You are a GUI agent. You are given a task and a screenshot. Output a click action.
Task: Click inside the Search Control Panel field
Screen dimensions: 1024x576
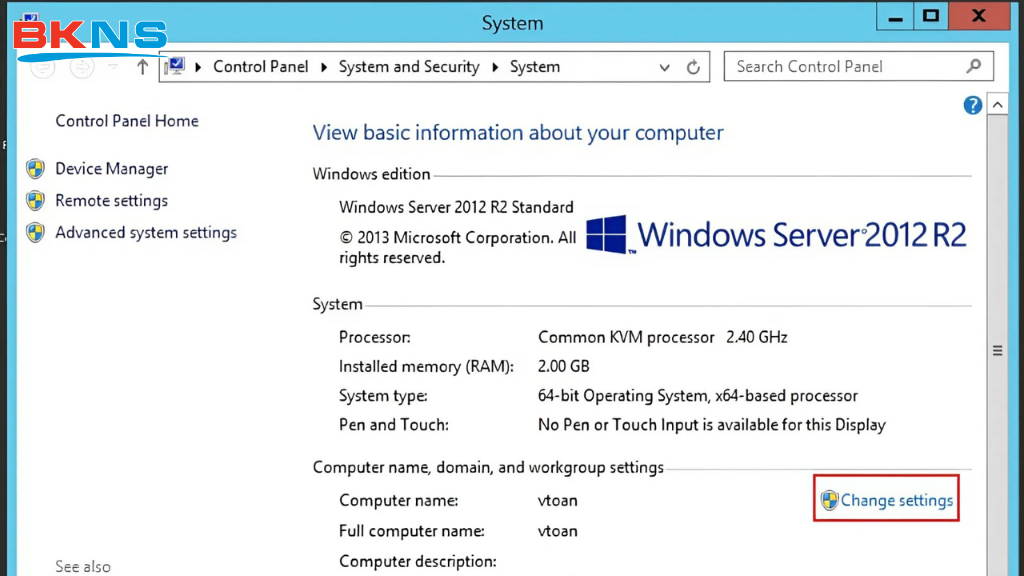point(845,67)
